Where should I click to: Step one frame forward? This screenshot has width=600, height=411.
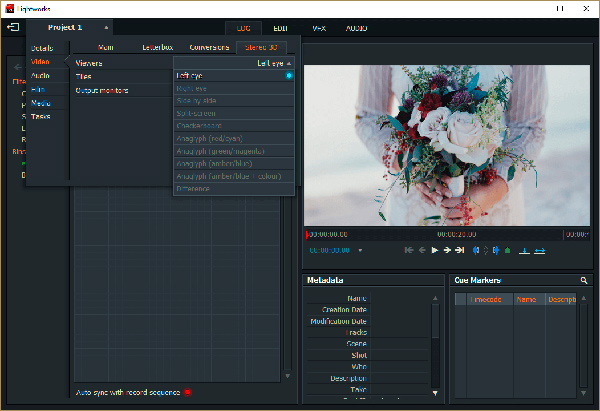(447, 250)
